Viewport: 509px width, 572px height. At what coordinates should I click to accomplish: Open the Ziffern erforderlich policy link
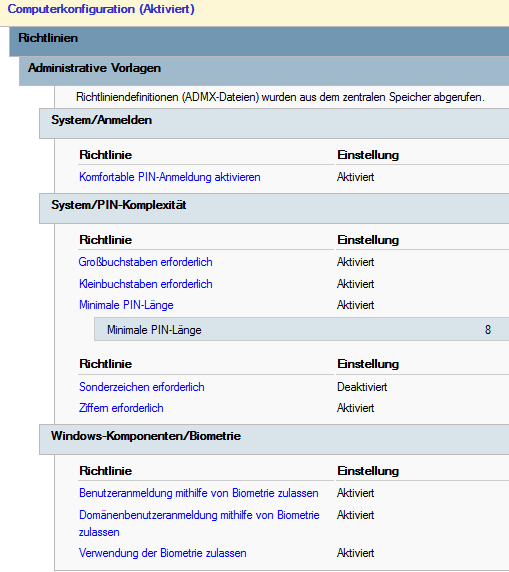click(x=121, y=408)
